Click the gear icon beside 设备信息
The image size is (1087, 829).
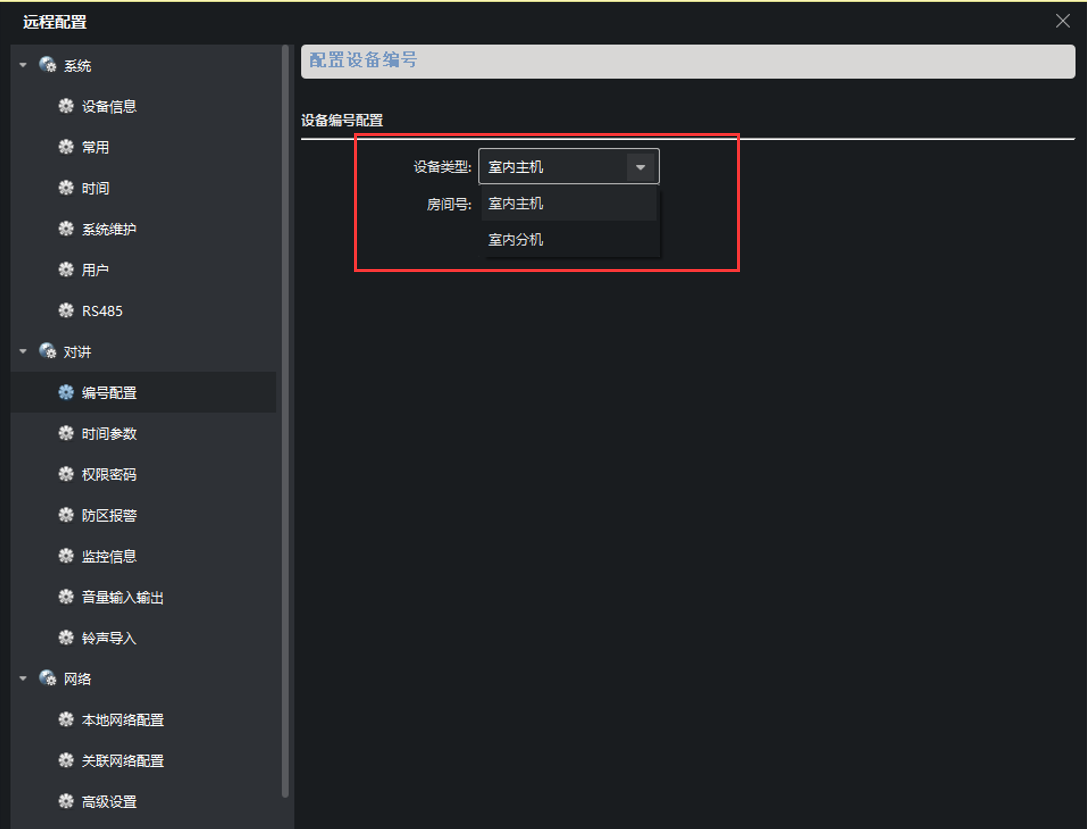tap(66, 106)
